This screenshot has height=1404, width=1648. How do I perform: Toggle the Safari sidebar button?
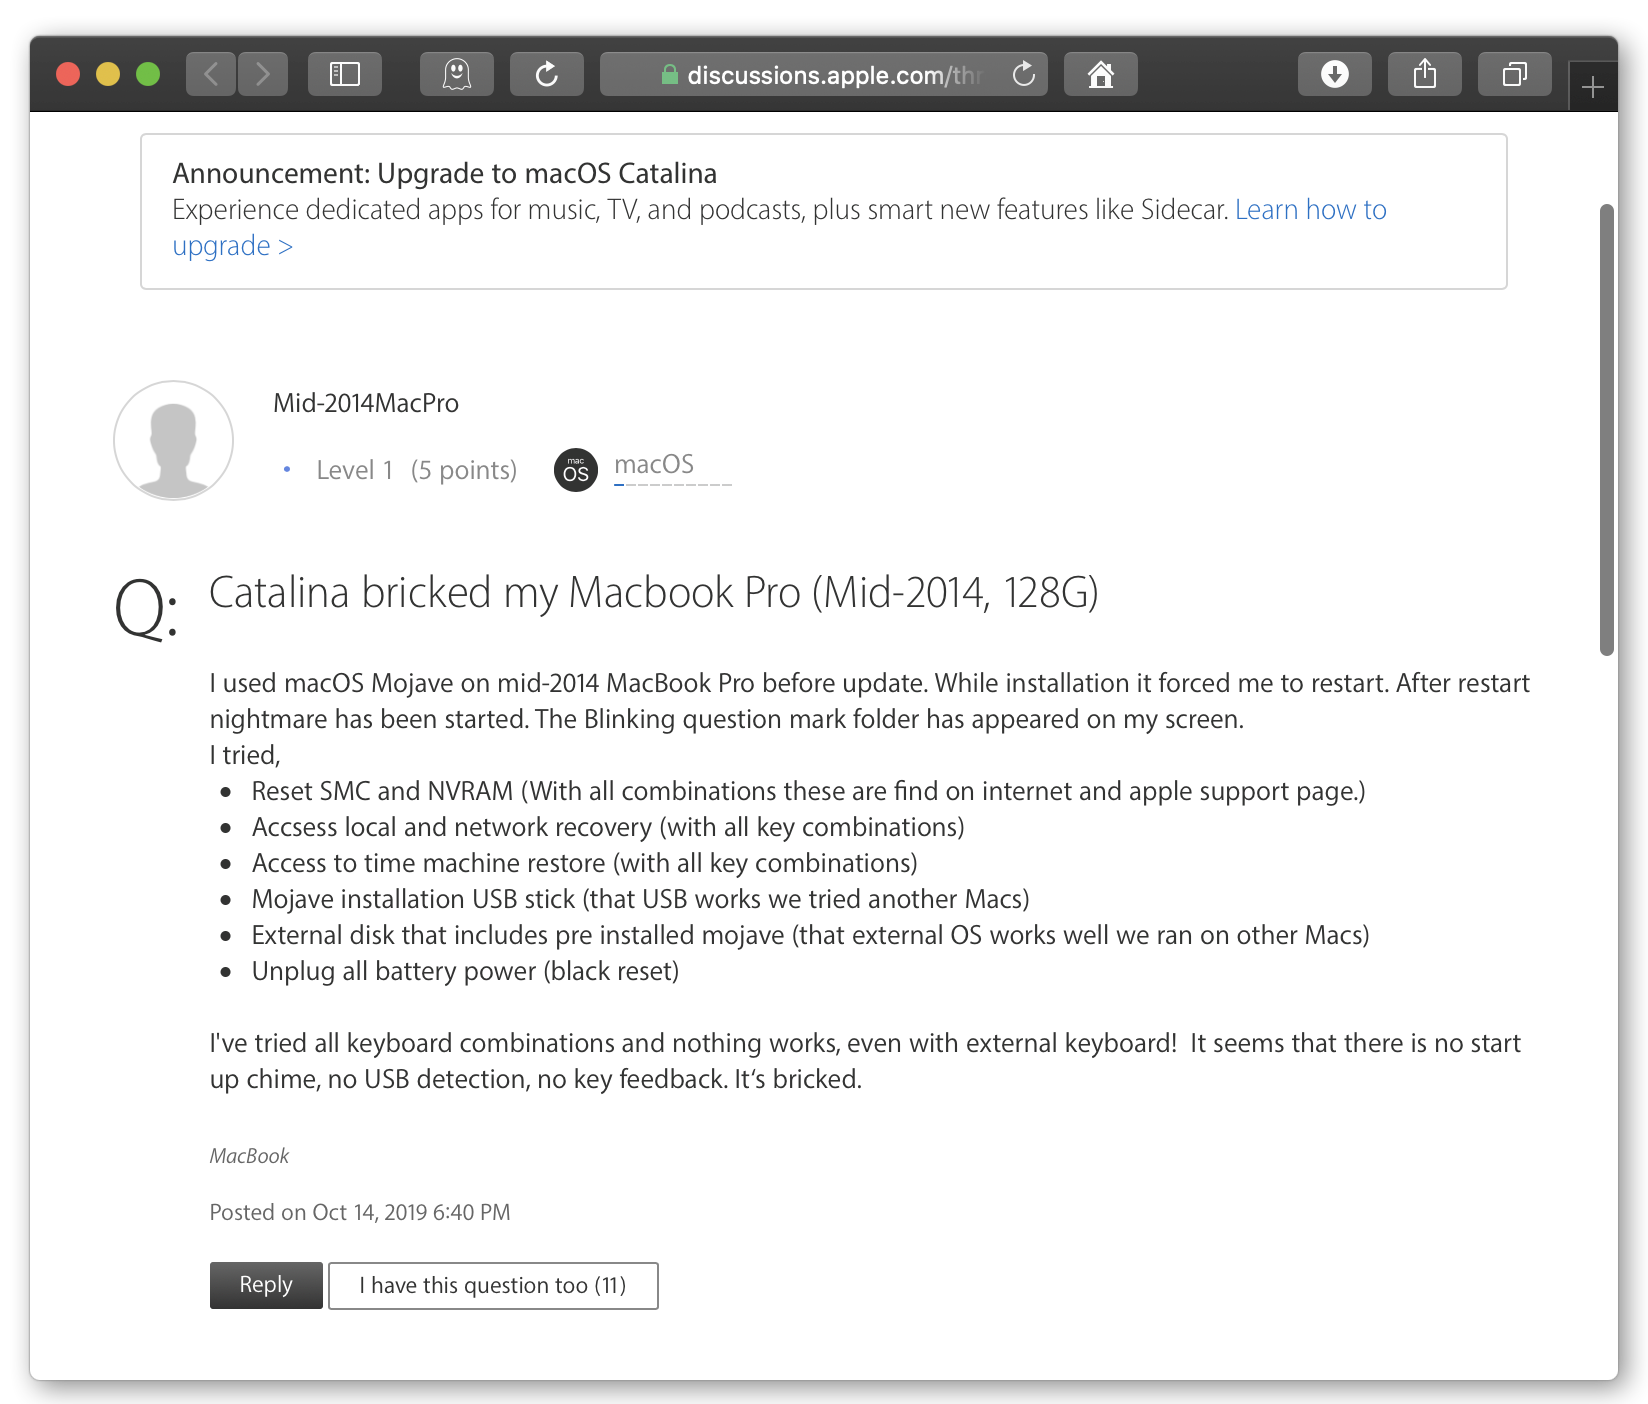pyautogui.click(x=345, y=74)
